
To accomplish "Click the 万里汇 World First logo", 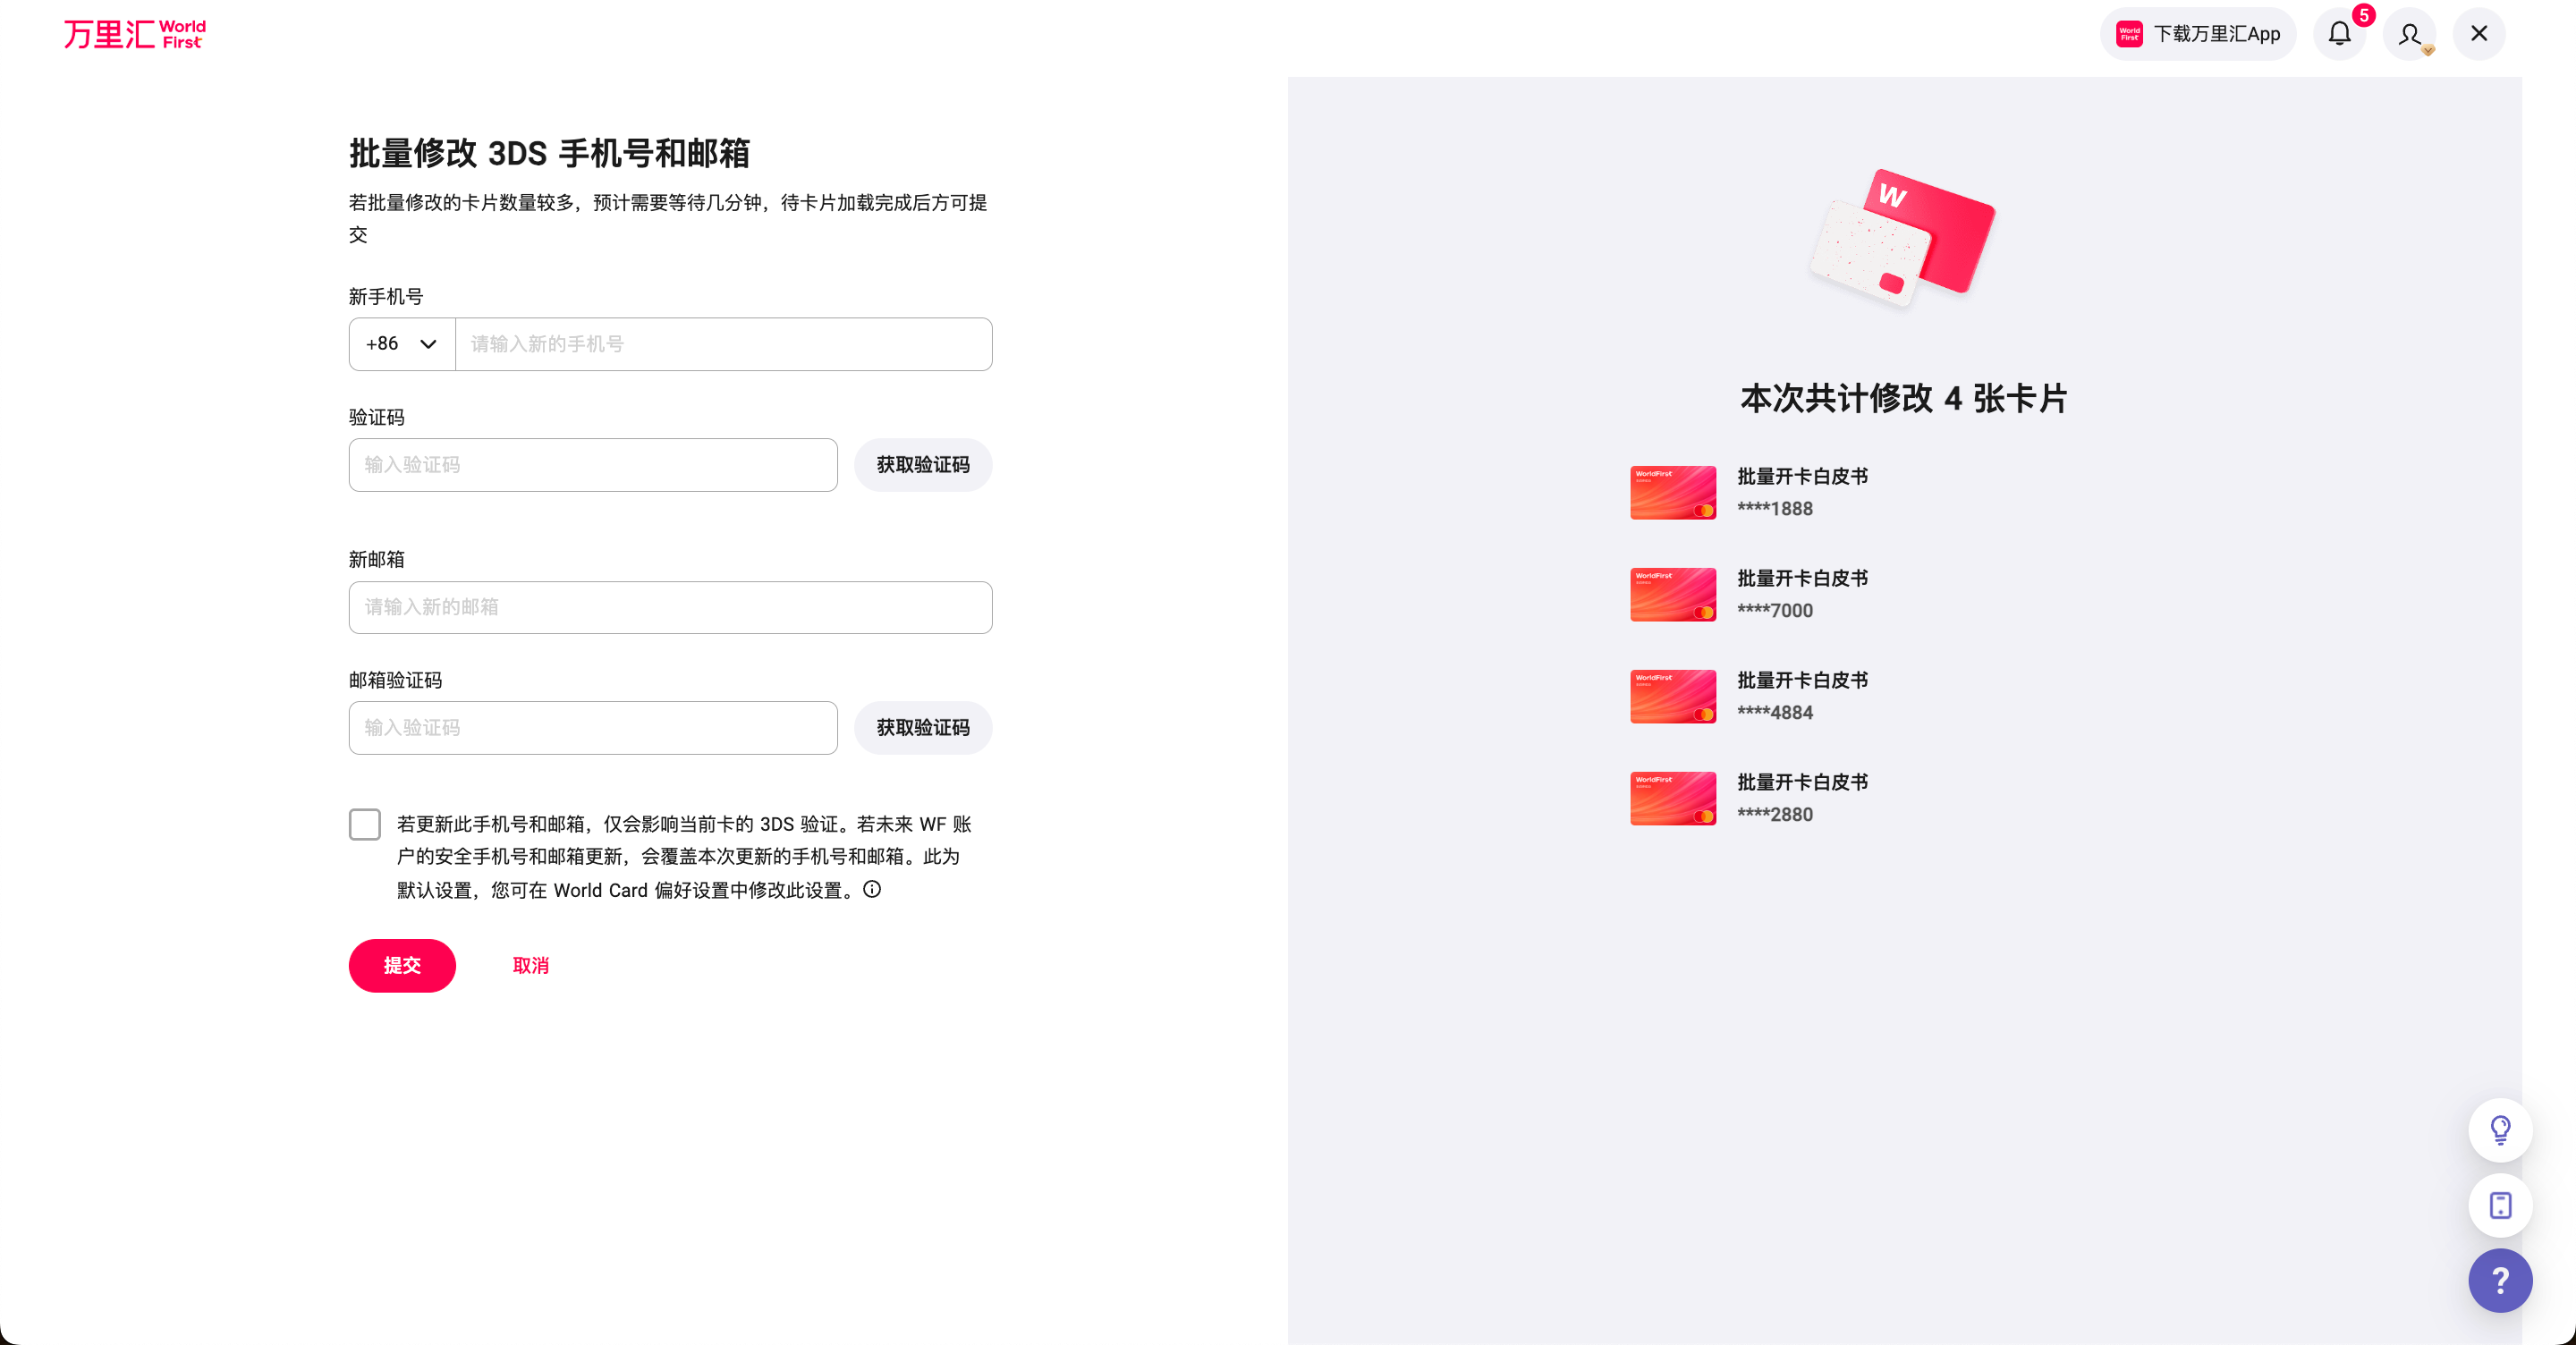I will pos(133,33).
